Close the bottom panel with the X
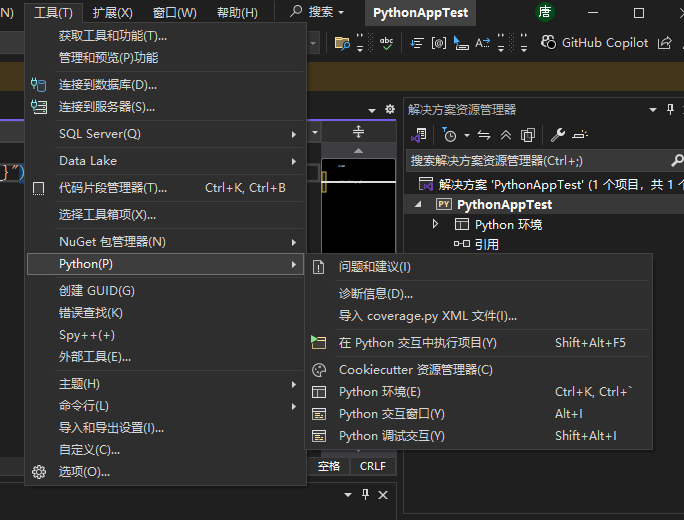Image resolution: width=684 pixels, height=520 pixels. 383,495
